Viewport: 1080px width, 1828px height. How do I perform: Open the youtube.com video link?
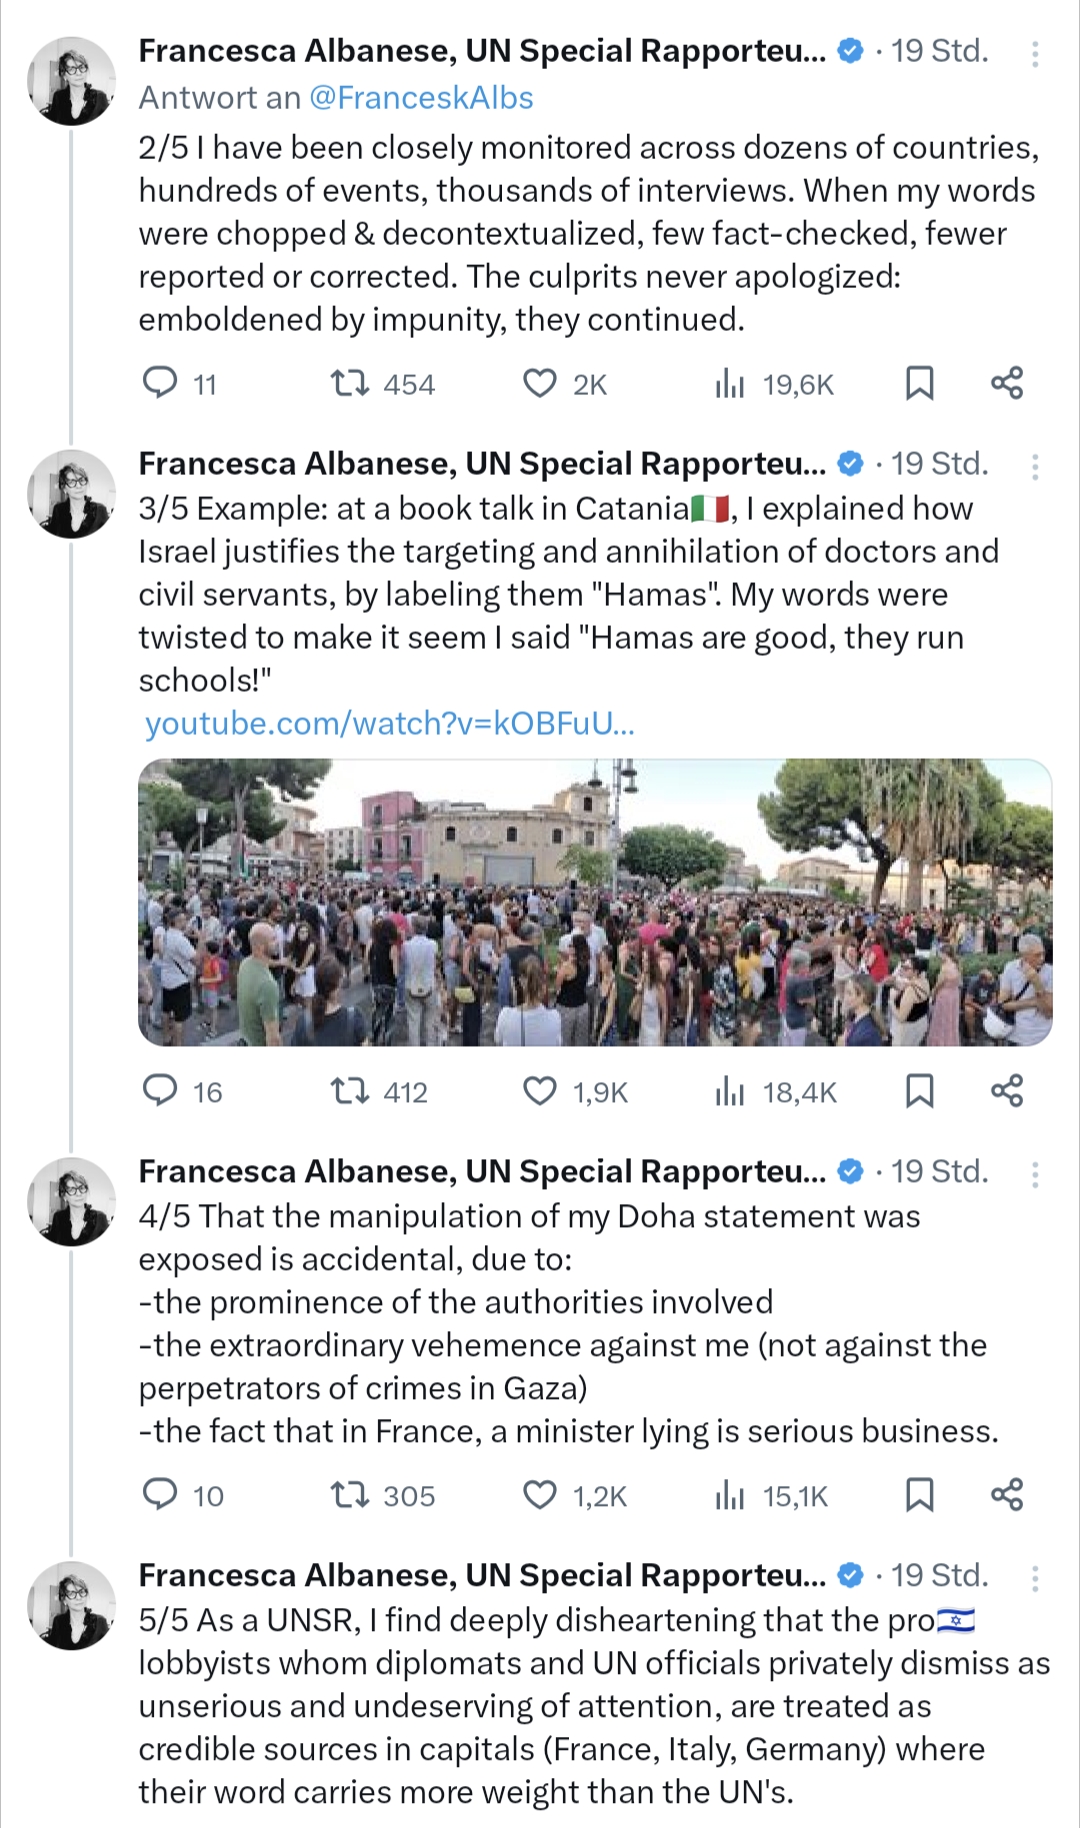(x=390, y=723)
